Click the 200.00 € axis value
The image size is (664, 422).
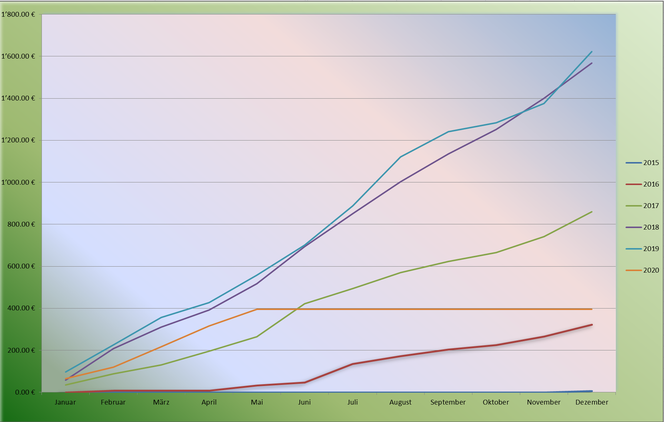(21, 350)
